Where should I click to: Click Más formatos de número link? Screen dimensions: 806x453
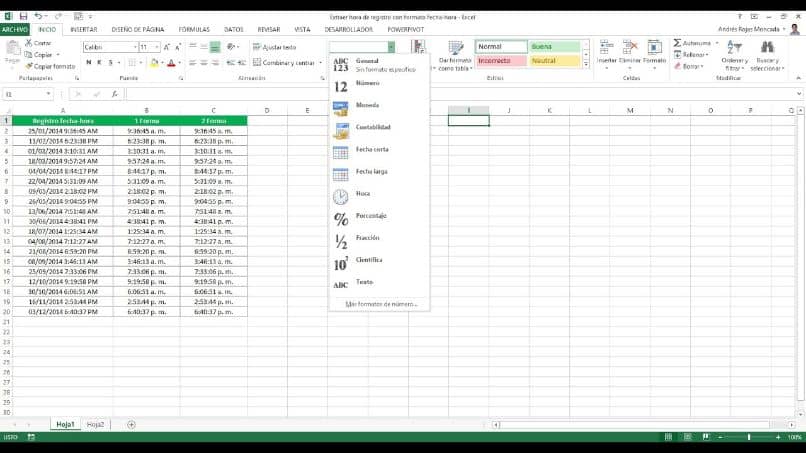[381, 304]
